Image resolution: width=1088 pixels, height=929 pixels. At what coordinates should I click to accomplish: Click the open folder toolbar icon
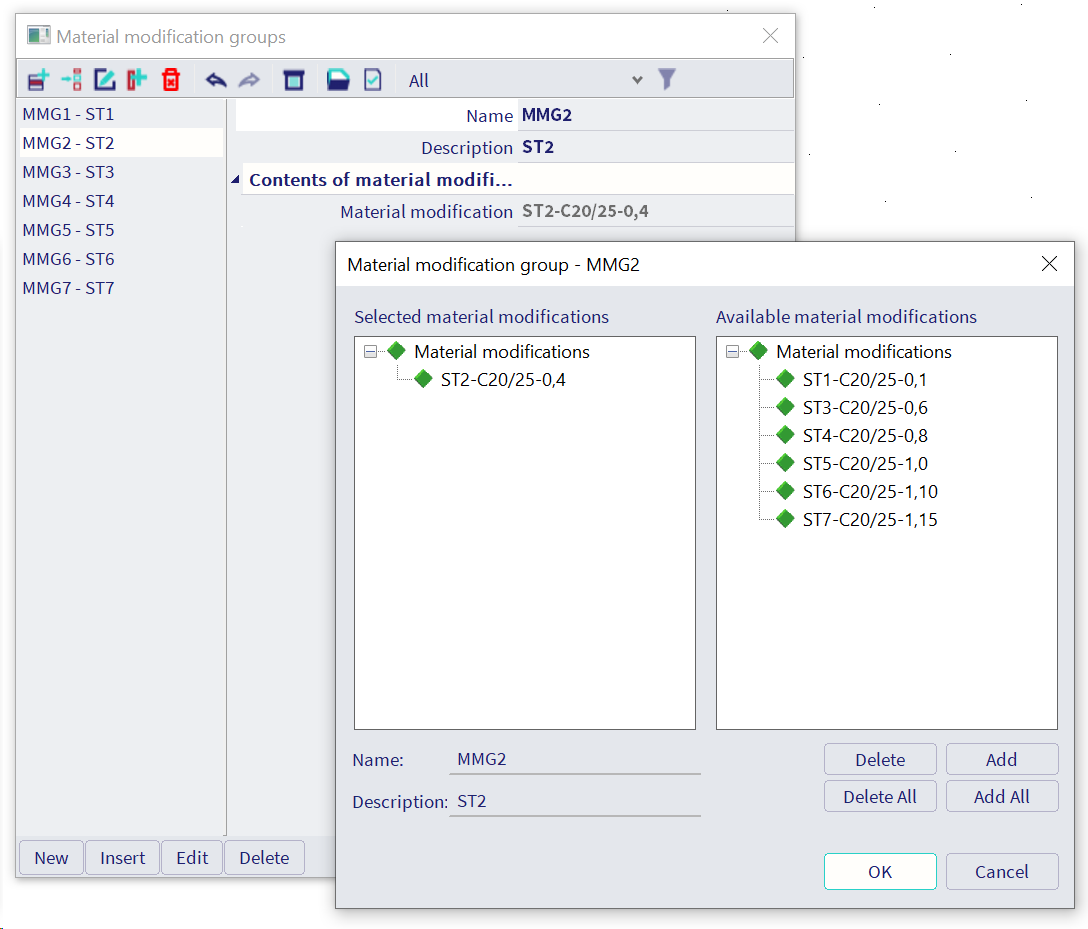338,80
